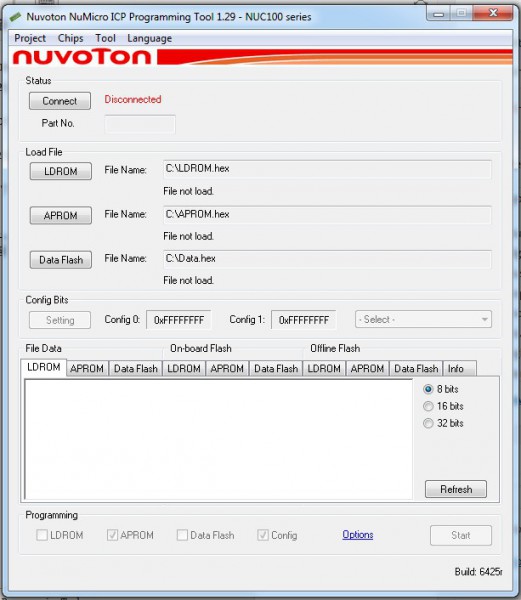Open the Options link
The height and width of the screenshot is (600, 521).
pos(358,535)
